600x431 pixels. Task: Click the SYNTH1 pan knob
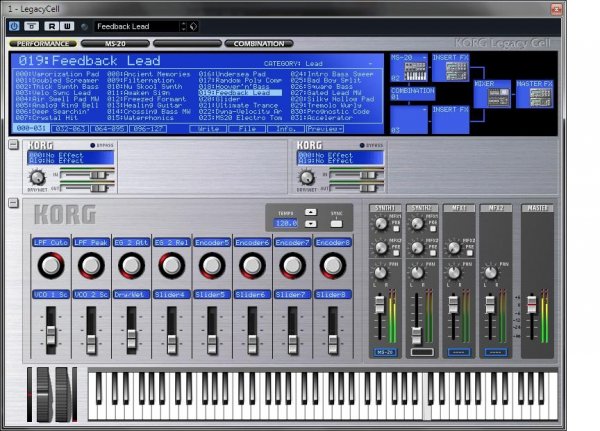pos(380,273)
